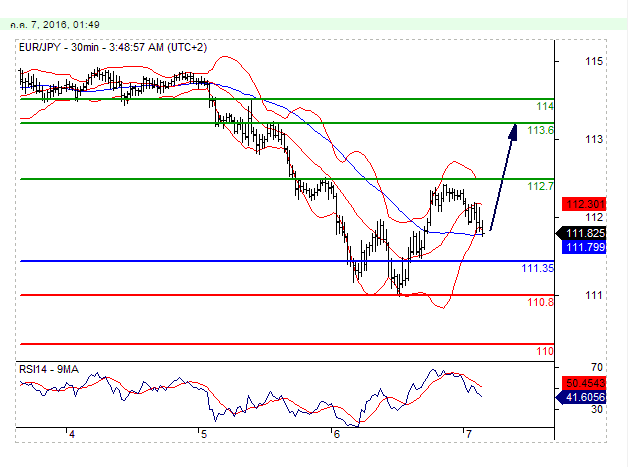The image size is (628, 467).
Task: Click the date axis marker 4
Action: [72, 434]
